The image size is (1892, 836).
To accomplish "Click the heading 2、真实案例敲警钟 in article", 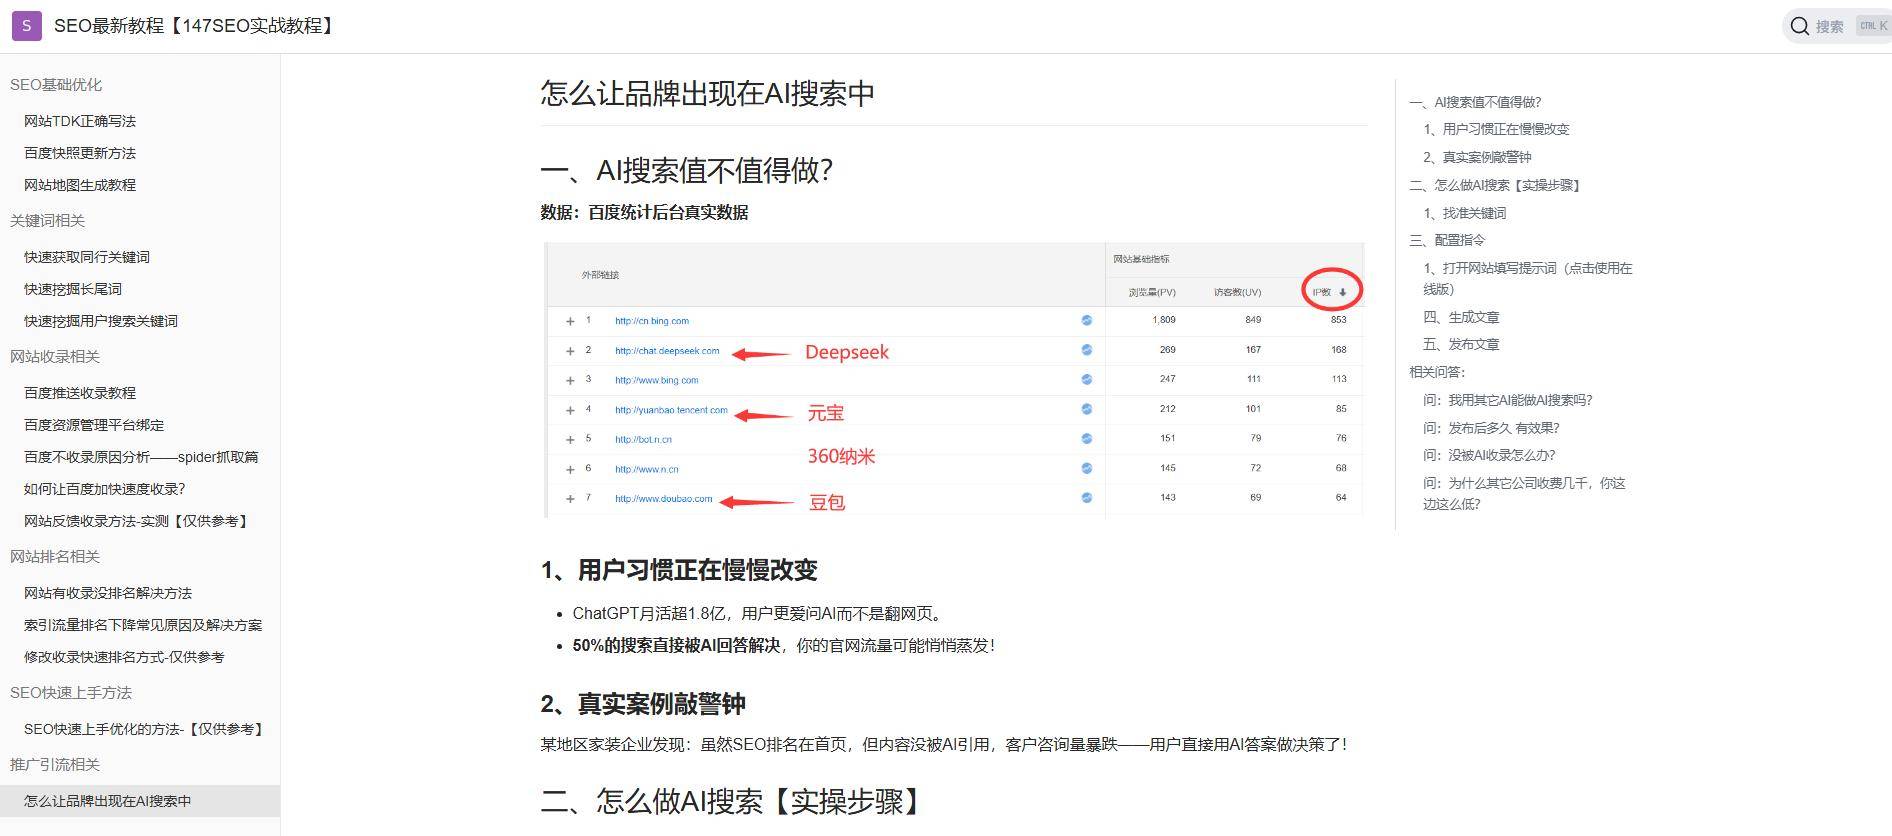I will pyautogui.click(x=643, y=704).
